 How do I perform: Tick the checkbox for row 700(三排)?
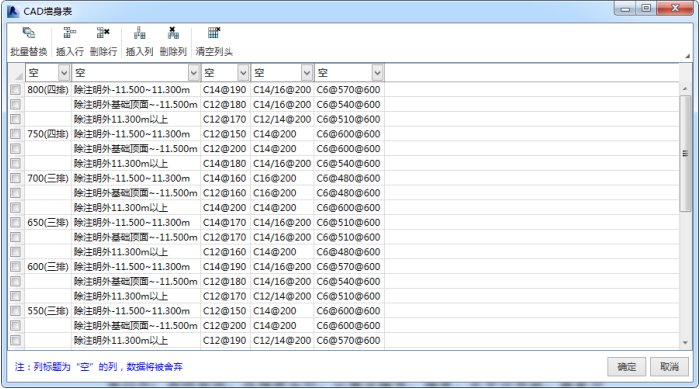point(16,178)
